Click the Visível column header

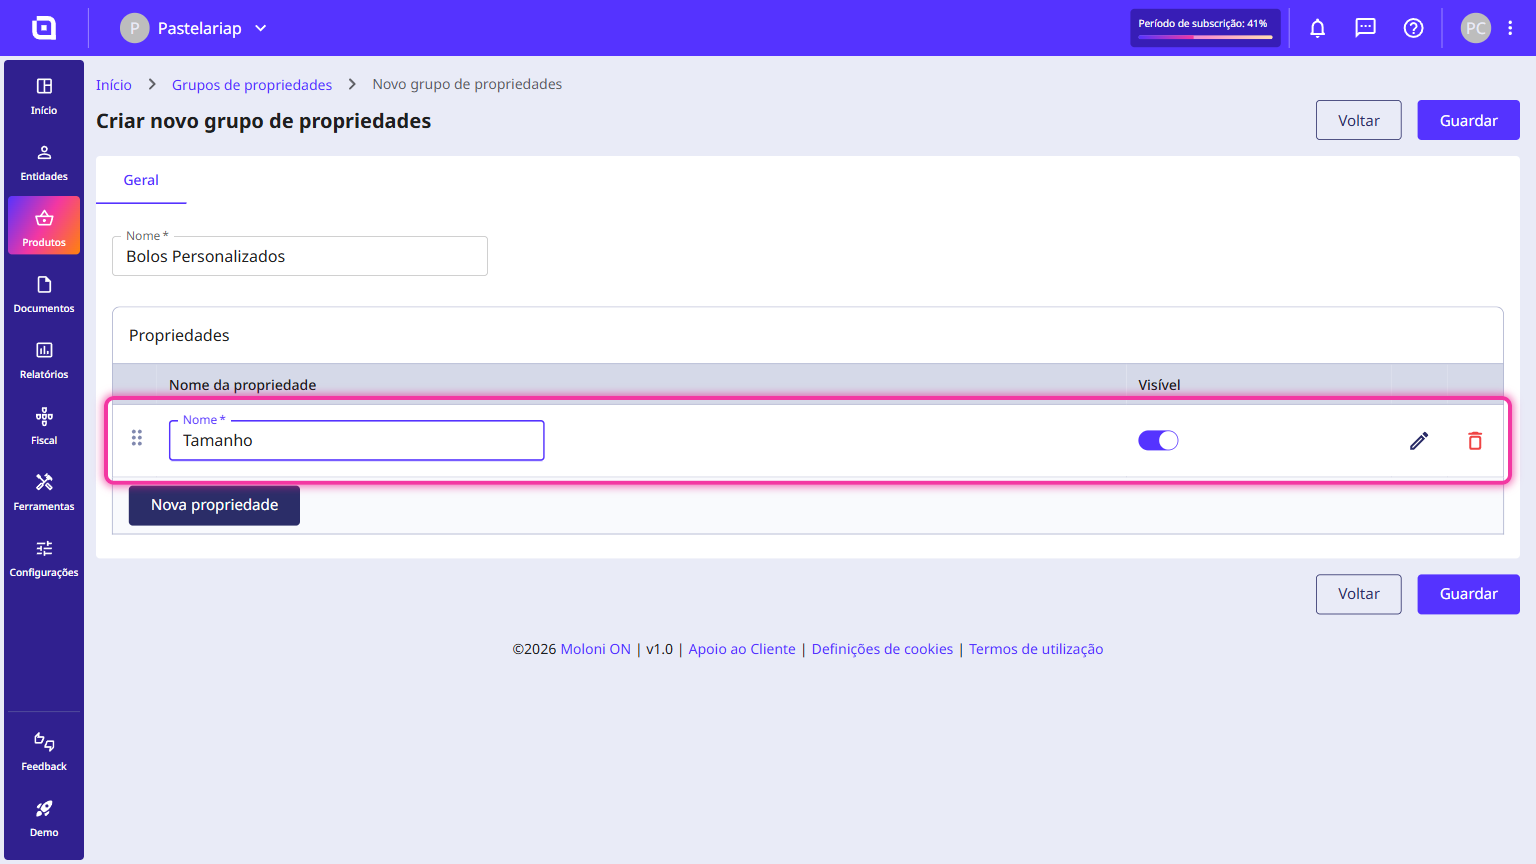pyautogui.click(x=1159, y=385)
